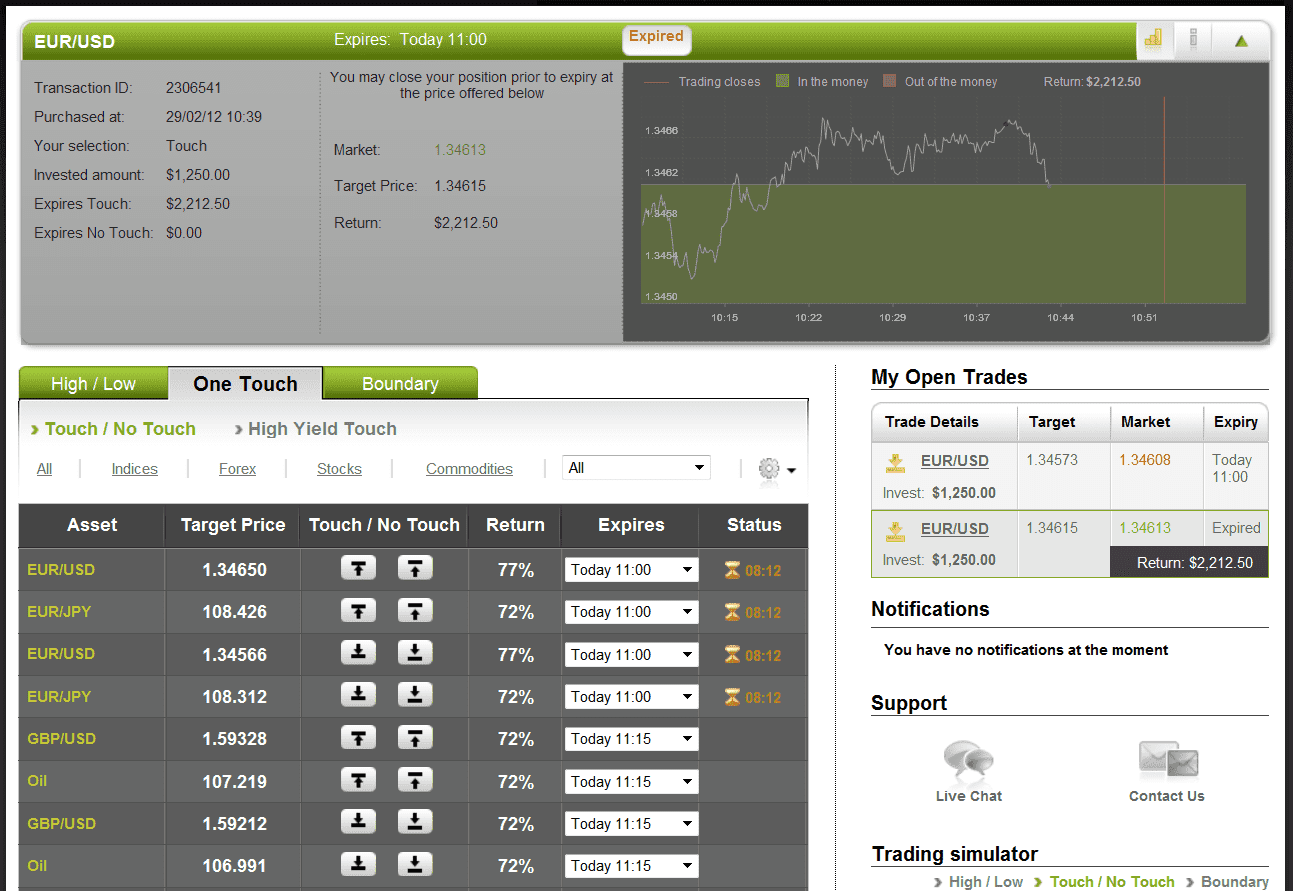Select No Touch button for EUR/USD target 1.34566
Image resolution: width=1293 pixels, height=891 pixels.
(415, 654)
